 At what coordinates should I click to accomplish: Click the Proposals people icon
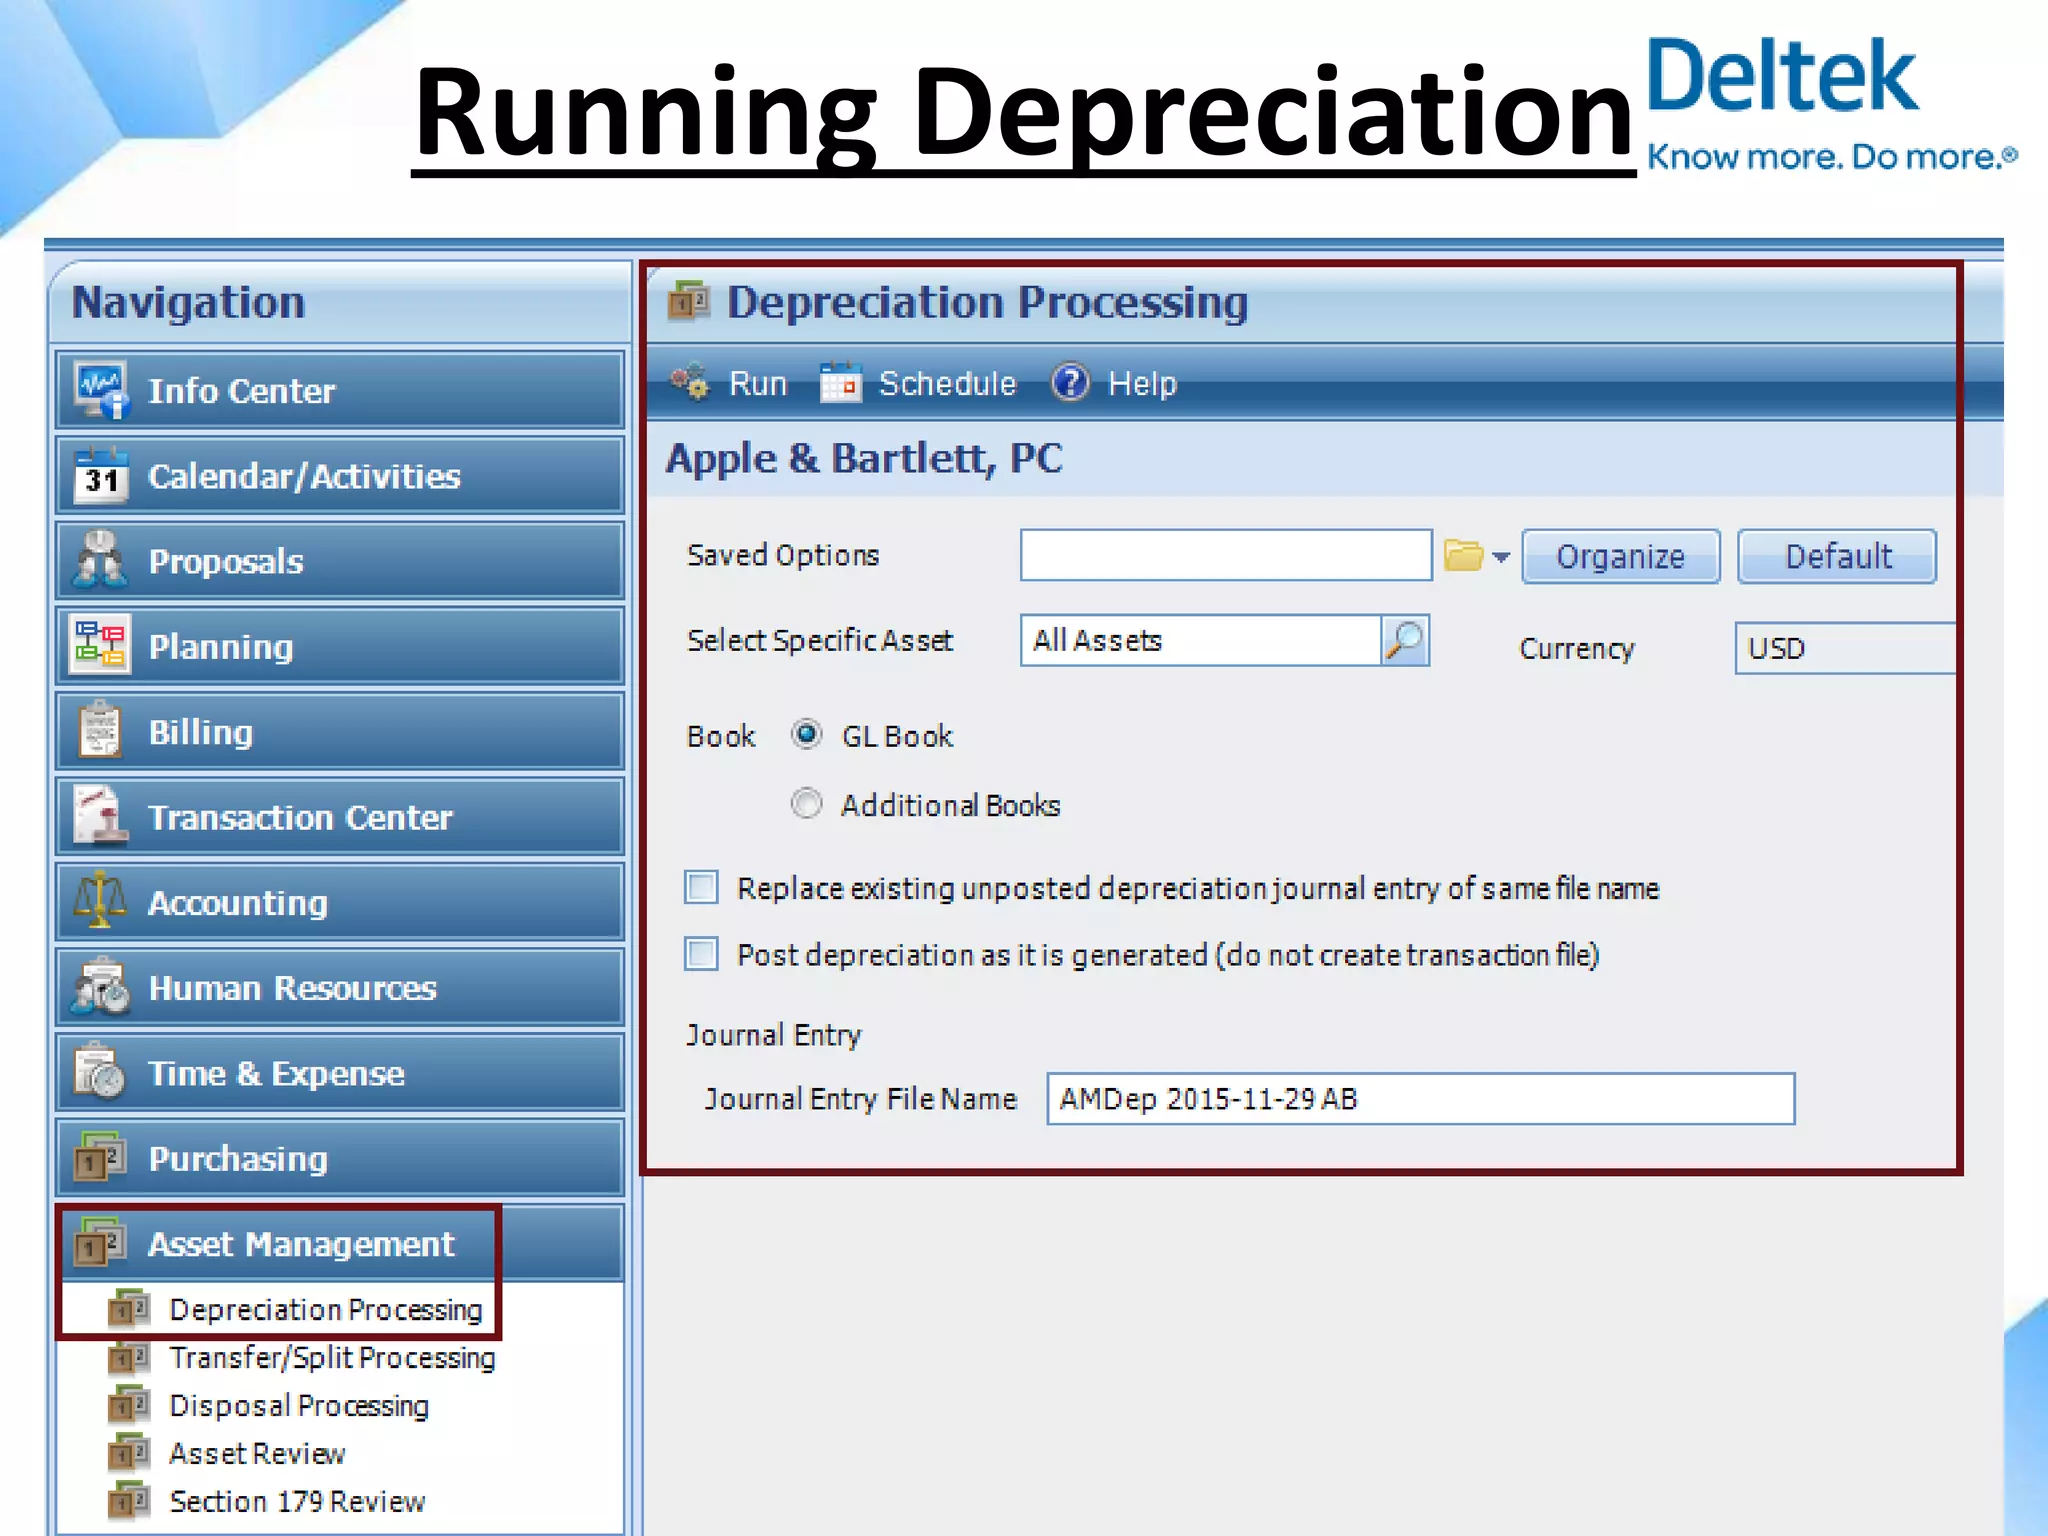[x=100, y=561]
